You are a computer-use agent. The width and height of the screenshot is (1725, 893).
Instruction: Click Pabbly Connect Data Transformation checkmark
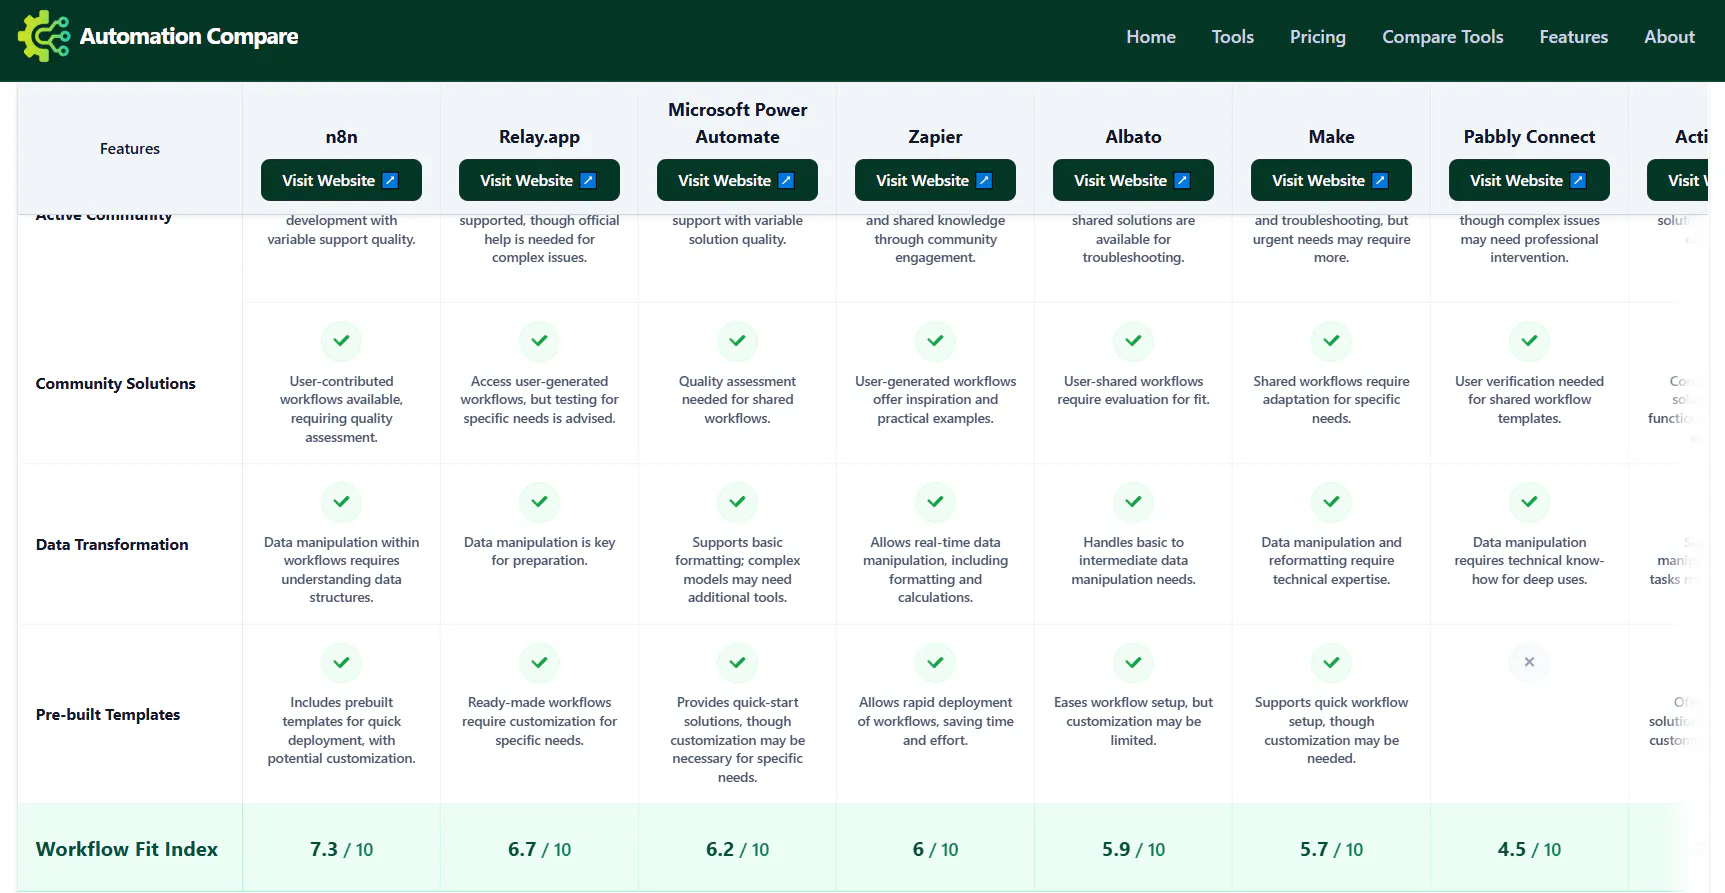tap(1529, 502)
